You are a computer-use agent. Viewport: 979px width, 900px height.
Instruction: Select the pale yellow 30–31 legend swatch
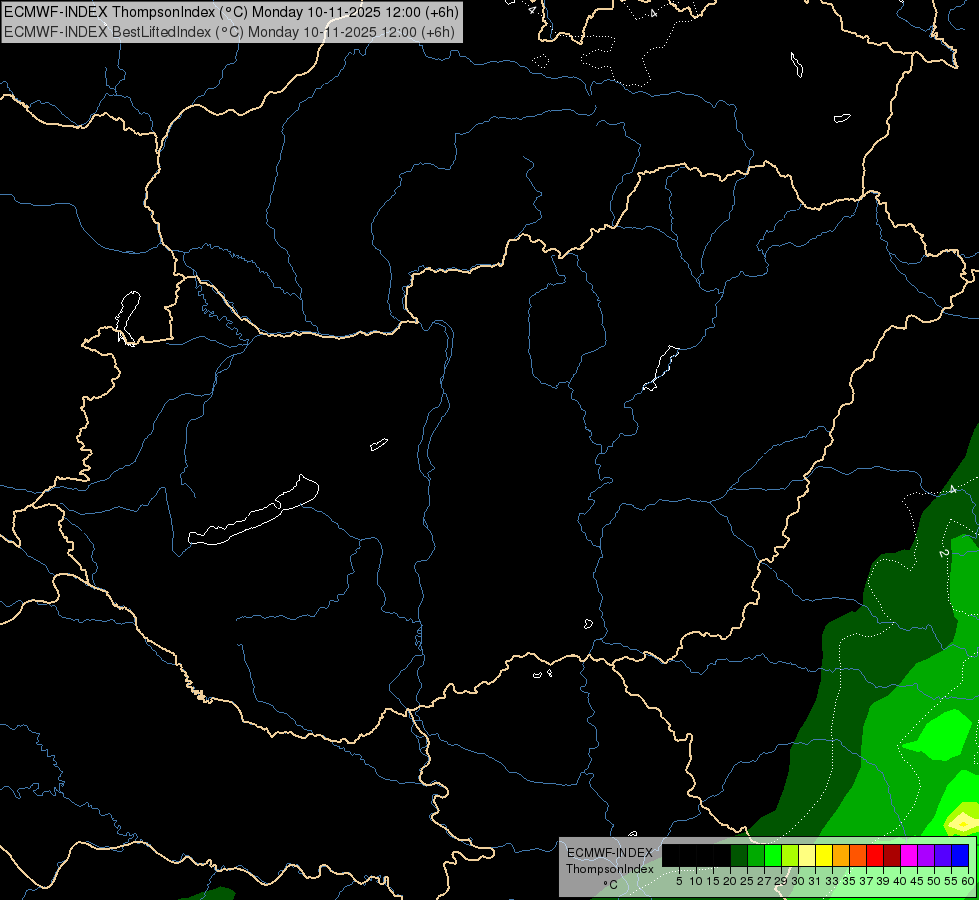coord(807,855)
